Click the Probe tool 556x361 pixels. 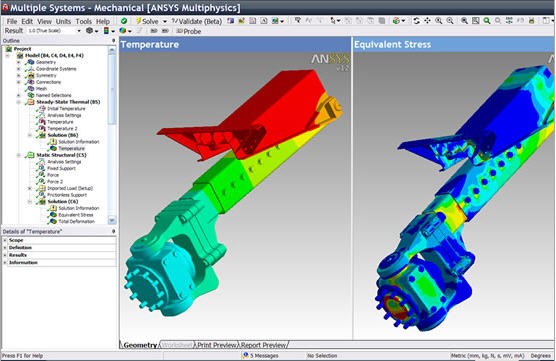pyautogui.click(x=189, y=31)
